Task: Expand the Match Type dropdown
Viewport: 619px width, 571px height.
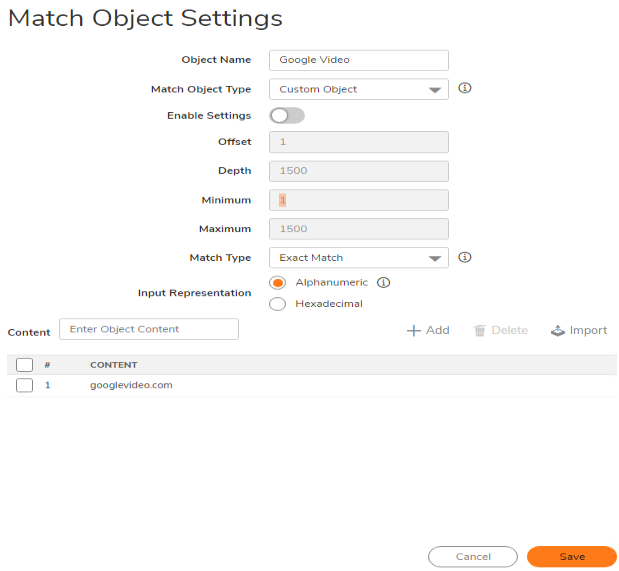Action: pos(358,258)
